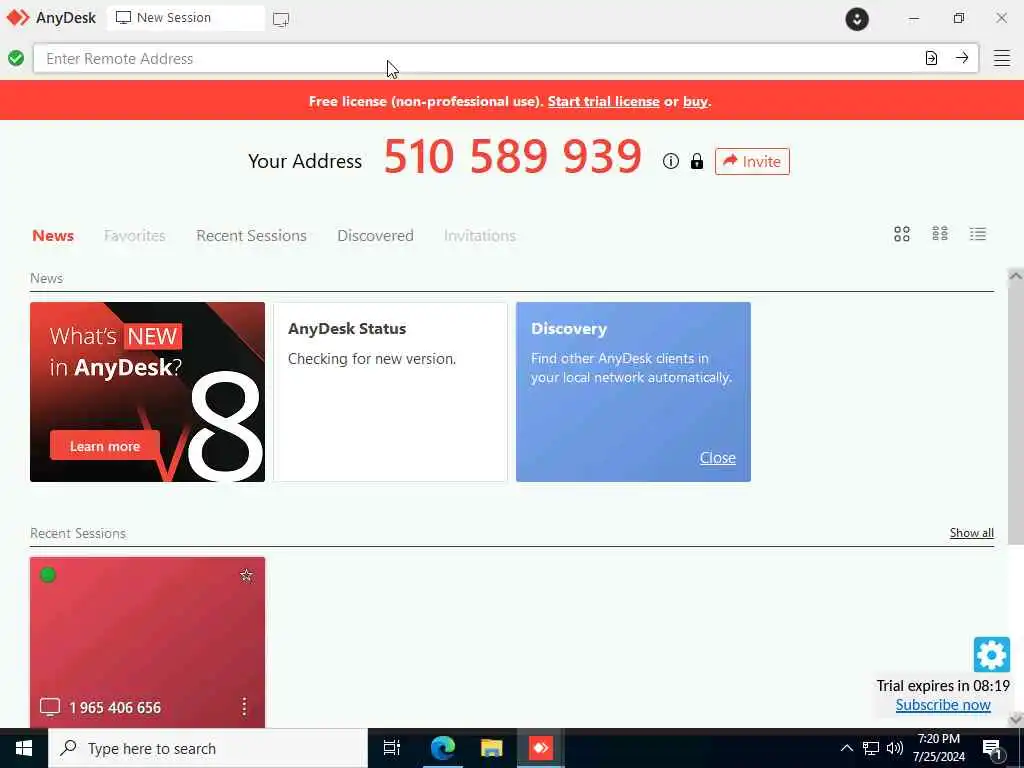Click the AnyDesk icon on the taskbar
1024x768 pixels.
click(541, 748)
